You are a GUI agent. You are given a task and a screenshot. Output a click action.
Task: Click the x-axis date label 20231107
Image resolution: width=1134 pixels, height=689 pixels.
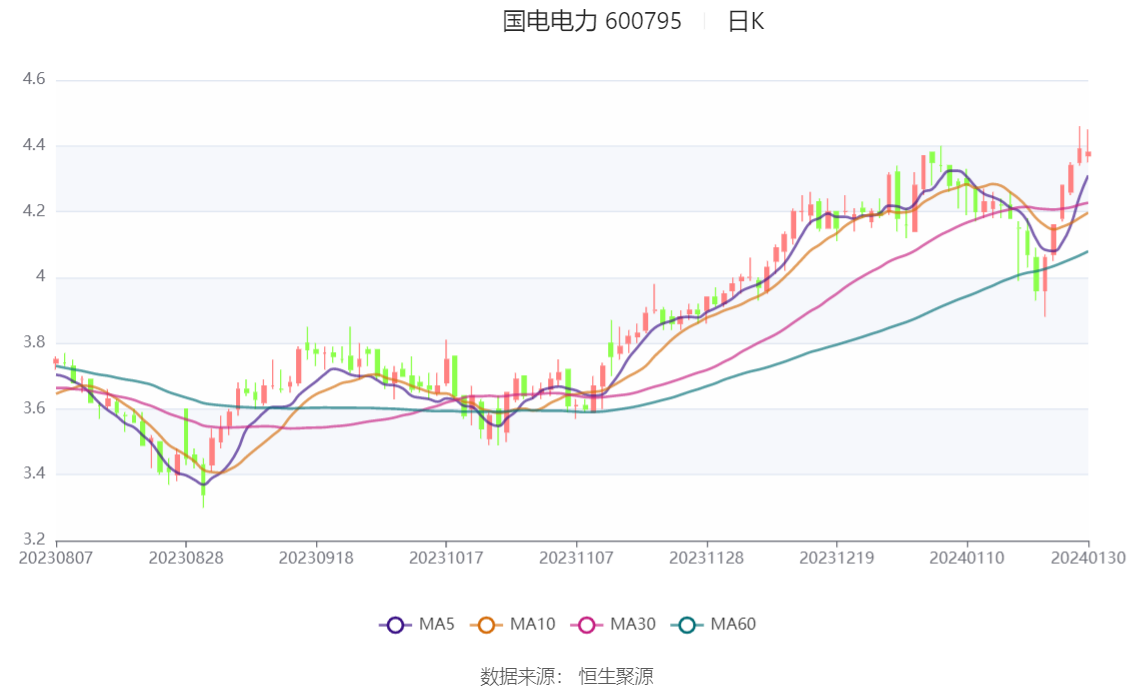[576, 558]
